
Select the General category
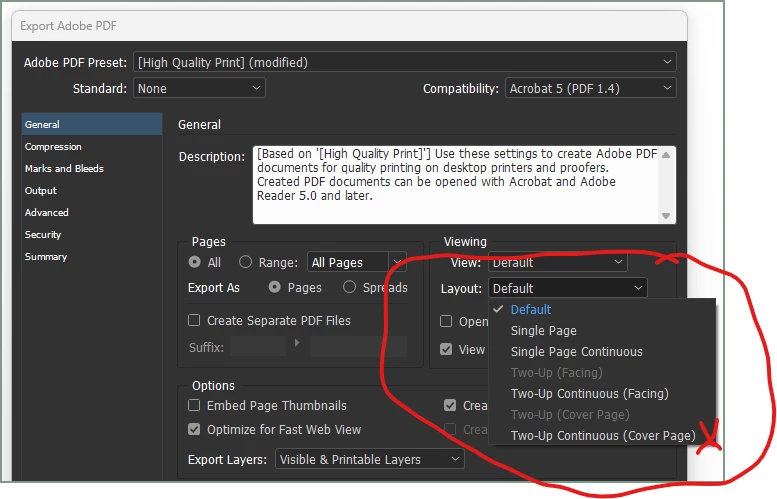pyautogui.click(x=92, y=124)
